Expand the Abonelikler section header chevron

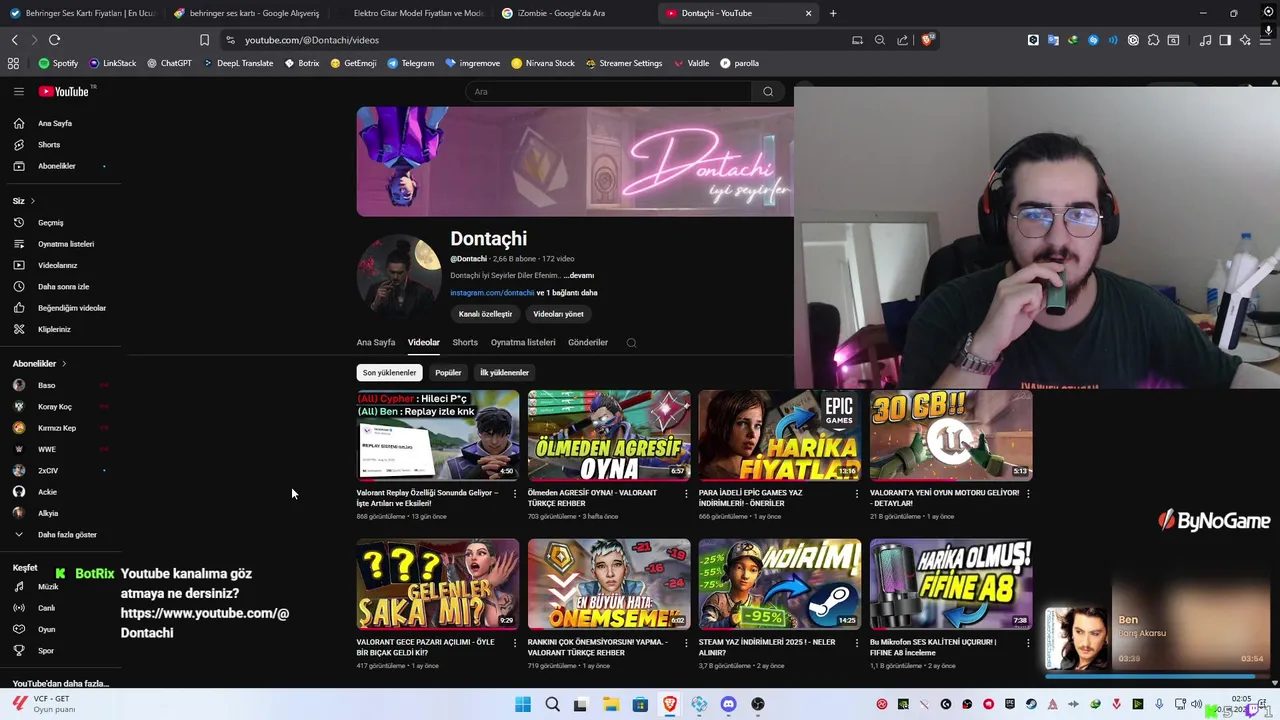click(63, 364)
